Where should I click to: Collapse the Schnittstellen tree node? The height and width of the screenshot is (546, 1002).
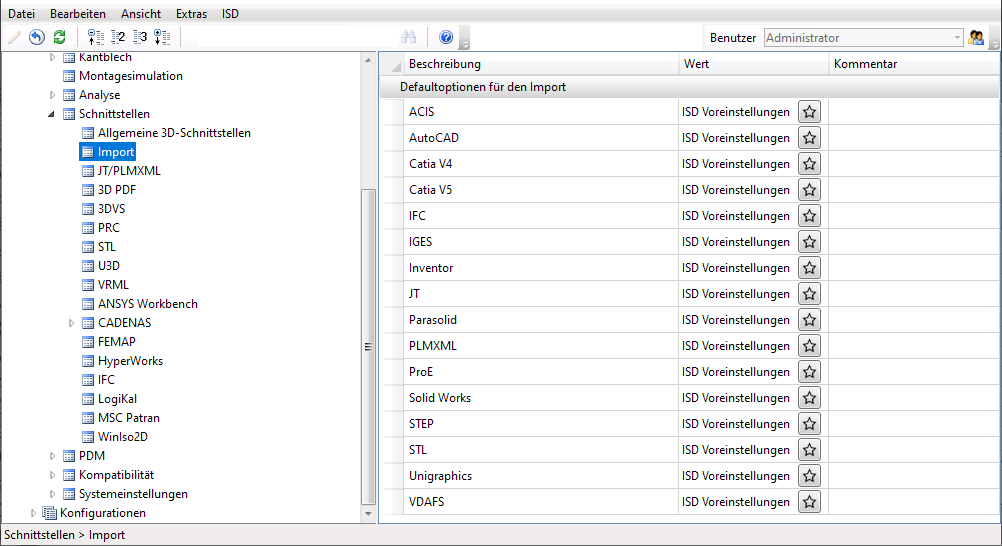[52, 114]
